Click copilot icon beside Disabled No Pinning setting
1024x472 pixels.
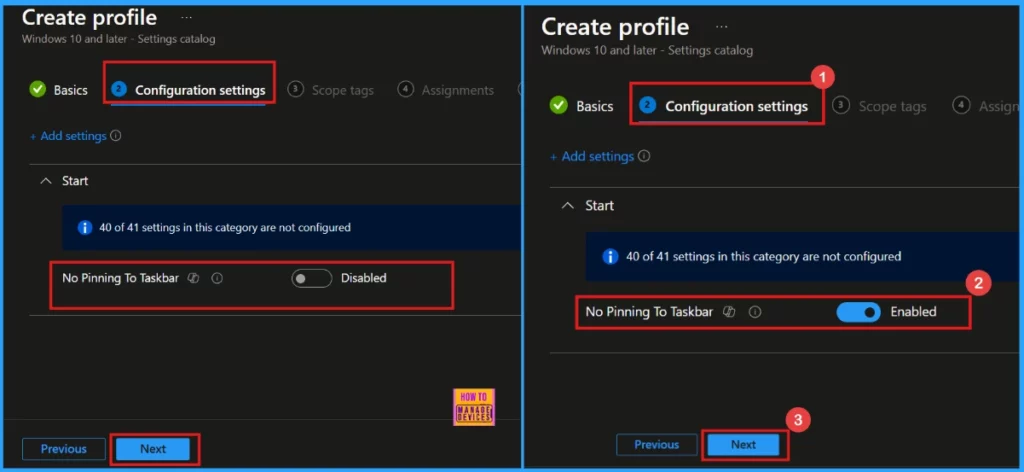coord(193,278)
